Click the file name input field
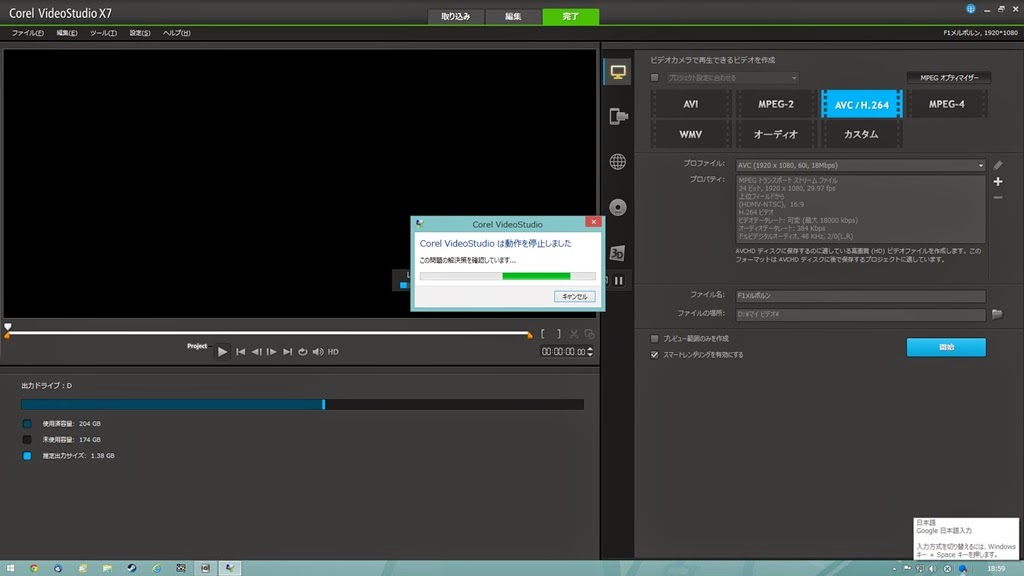This screenshot has width=1024, height=576. [860, 296]
